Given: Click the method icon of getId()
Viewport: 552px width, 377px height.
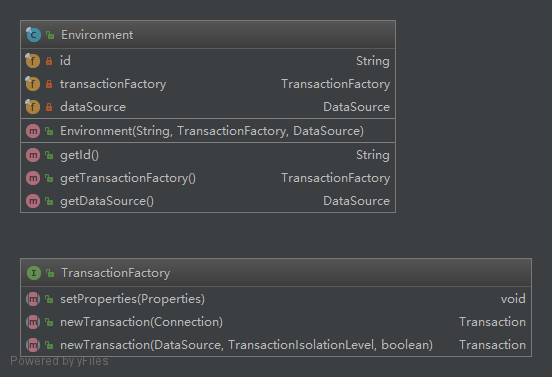Looking at the screenshot, I should [x=33, y=155].
